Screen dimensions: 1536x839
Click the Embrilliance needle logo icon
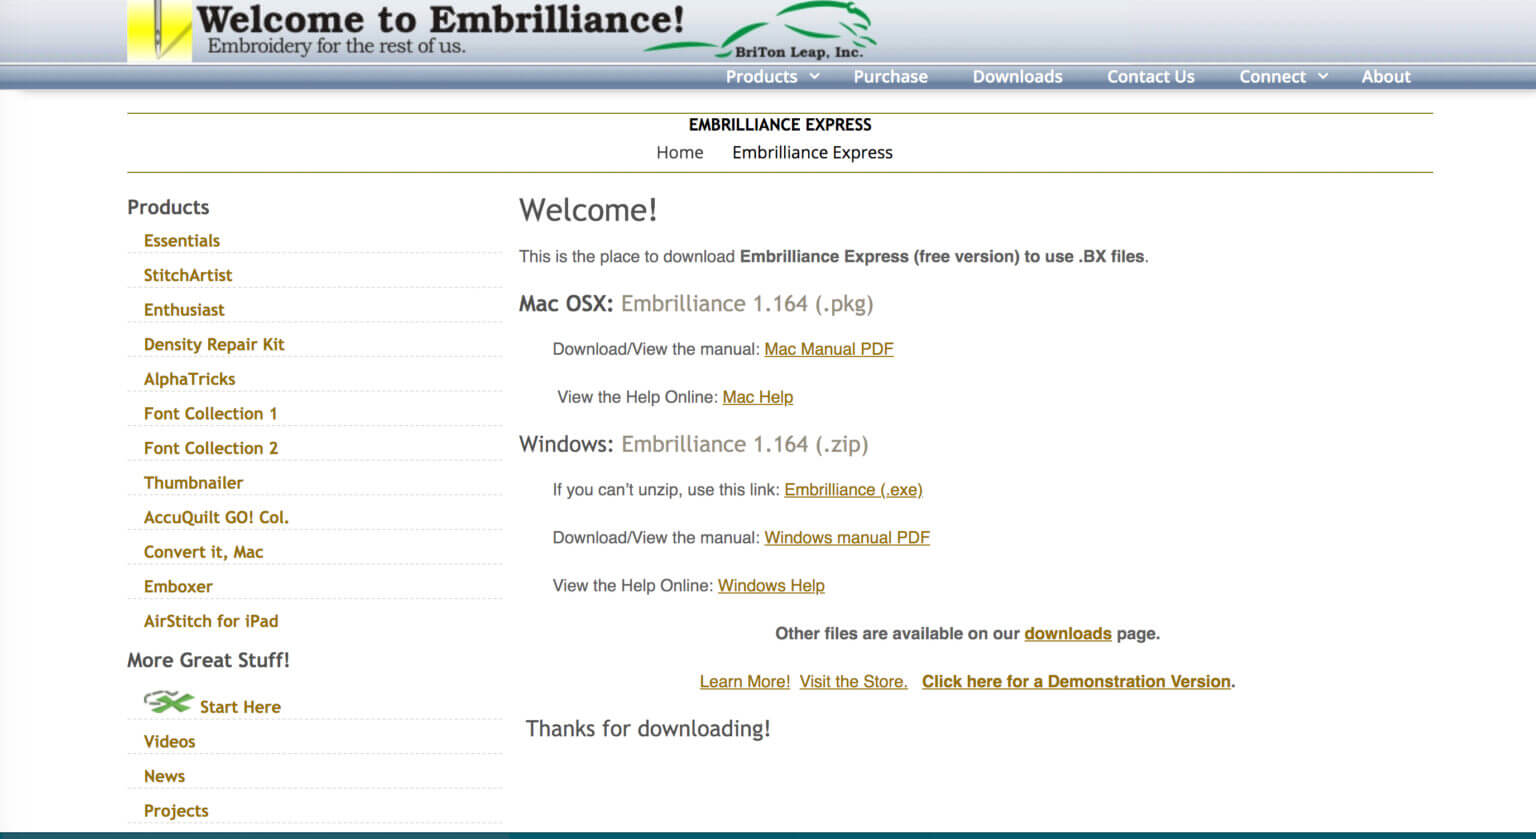point(159,31)
